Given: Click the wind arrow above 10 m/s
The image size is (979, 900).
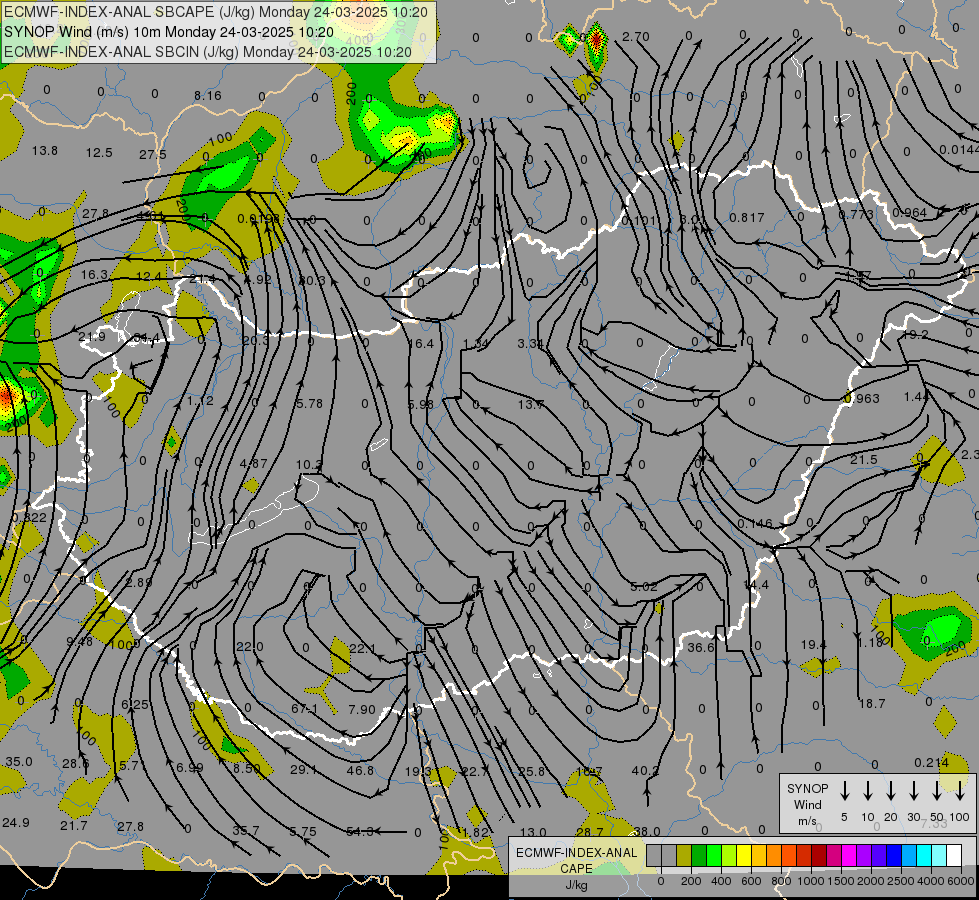Looking at the screenshot, I should pos(868,790).
